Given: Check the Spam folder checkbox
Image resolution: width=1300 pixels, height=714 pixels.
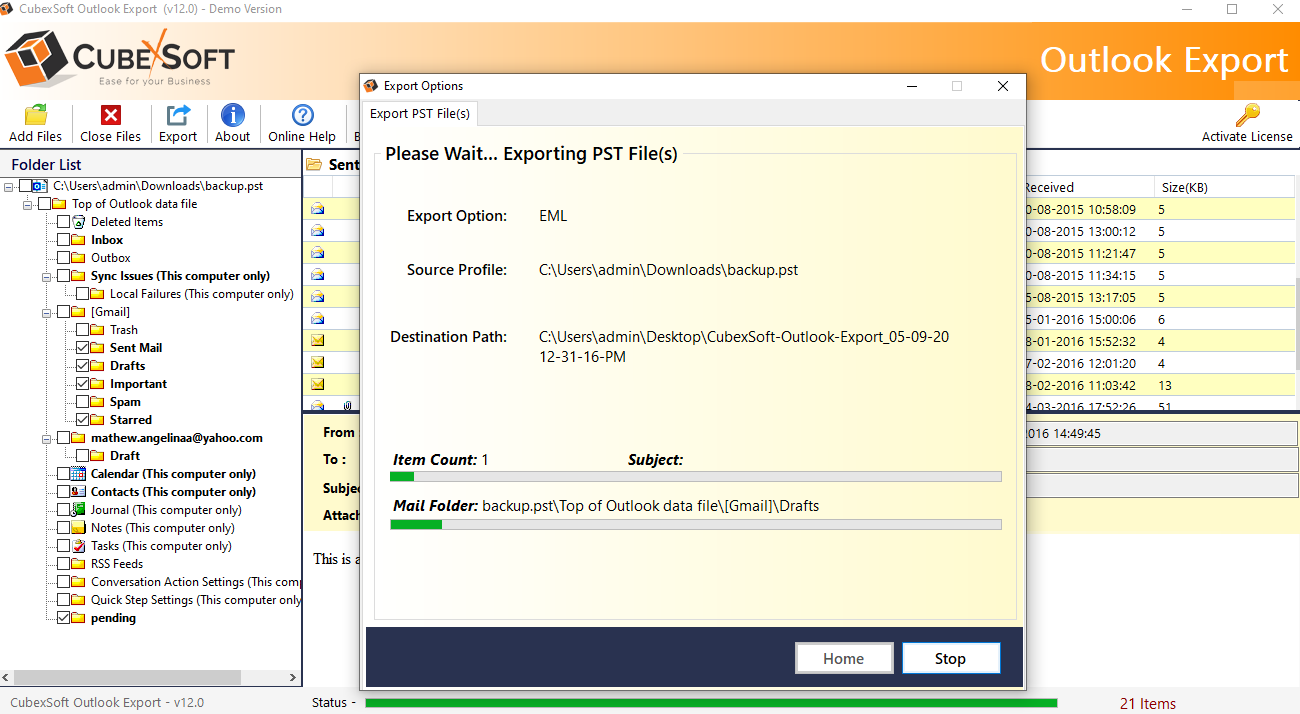Looking at the screenshot, I should [83, 402].
